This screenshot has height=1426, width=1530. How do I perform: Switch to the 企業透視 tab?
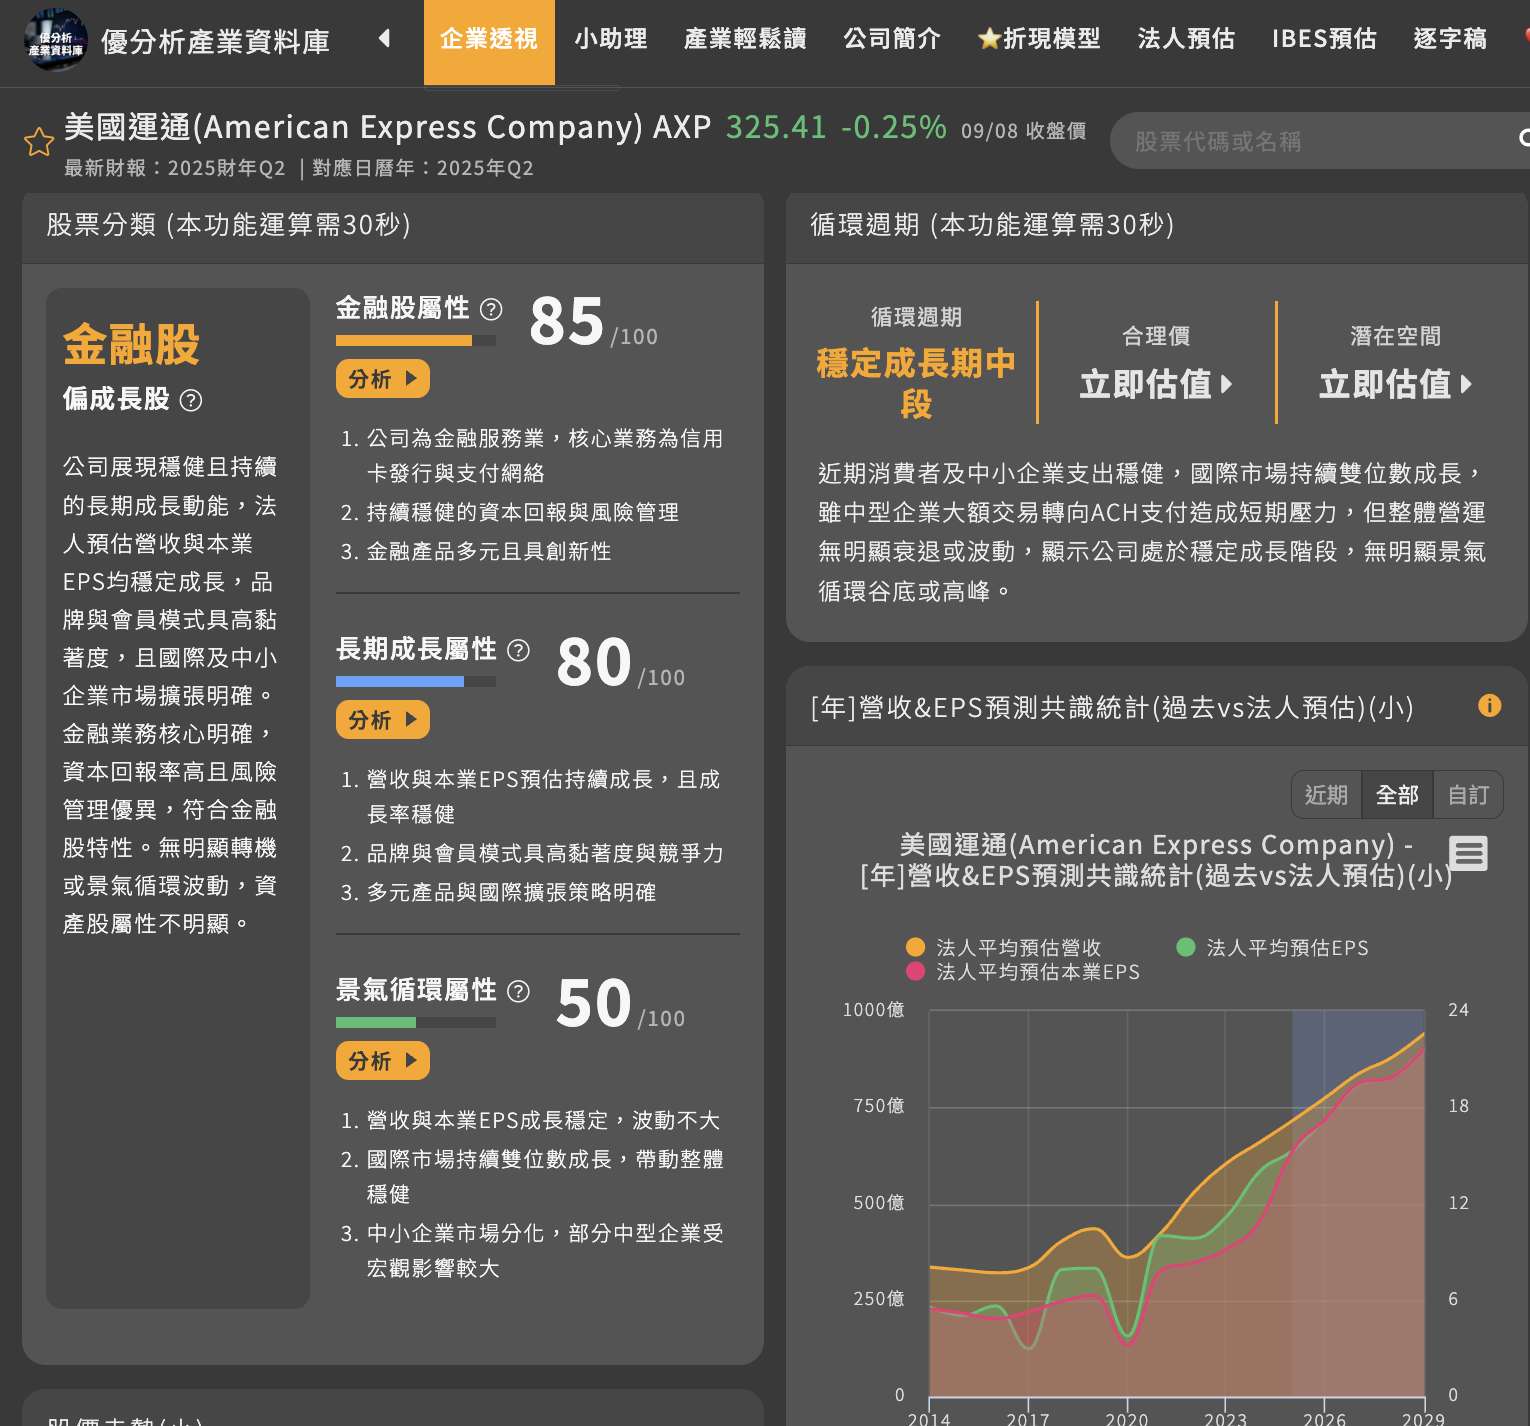(489, 40)
